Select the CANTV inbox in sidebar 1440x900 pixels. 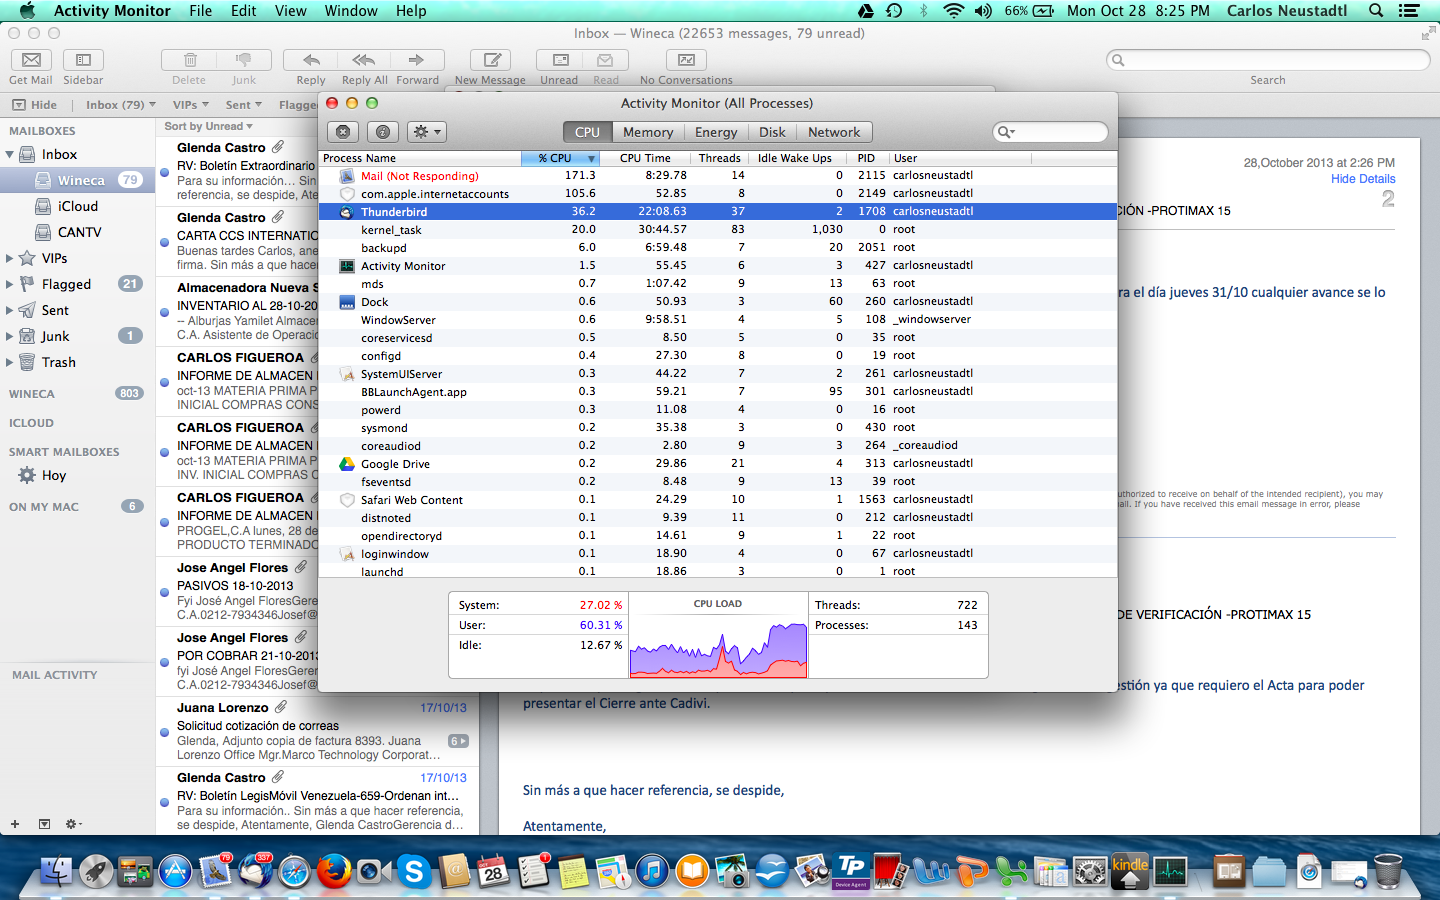pyautogui.click(x=78, y=233)
